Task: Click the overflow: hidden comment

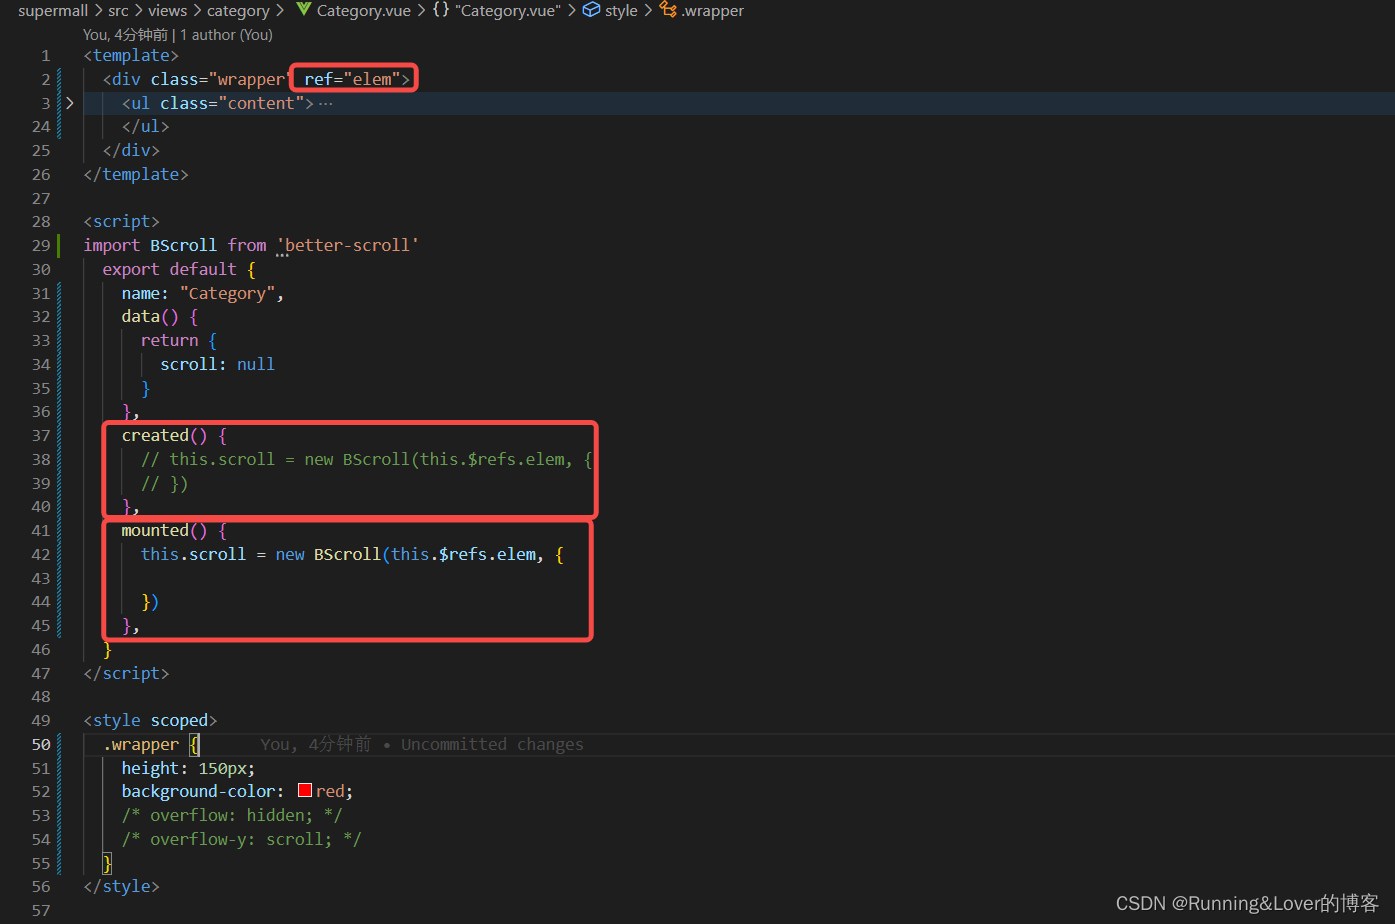Action: [232, 815]
